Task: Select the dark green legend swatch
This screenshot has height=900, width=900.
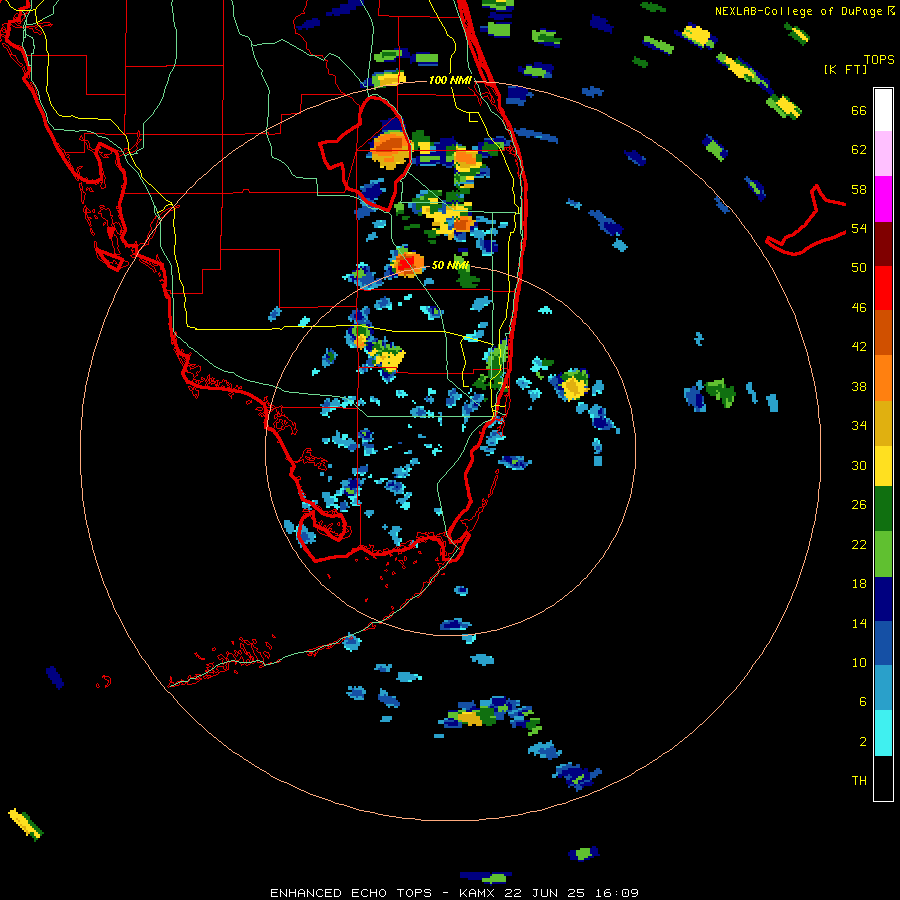Action: pyautogui.click(x=883, y=508)
